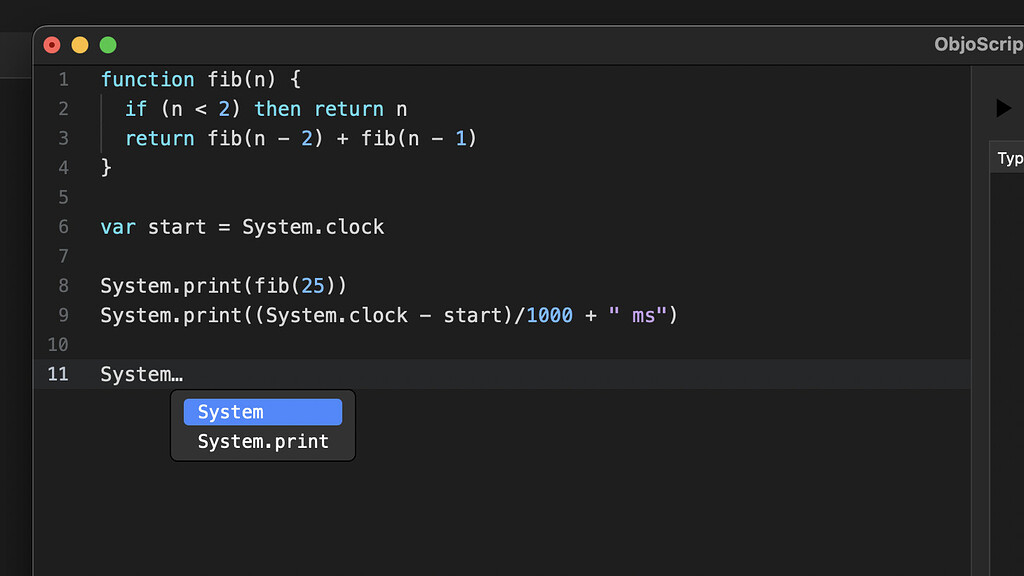Click the fib function name on line 1
1024x576 pixels.
pyautogui.click(x=225, y=79)
